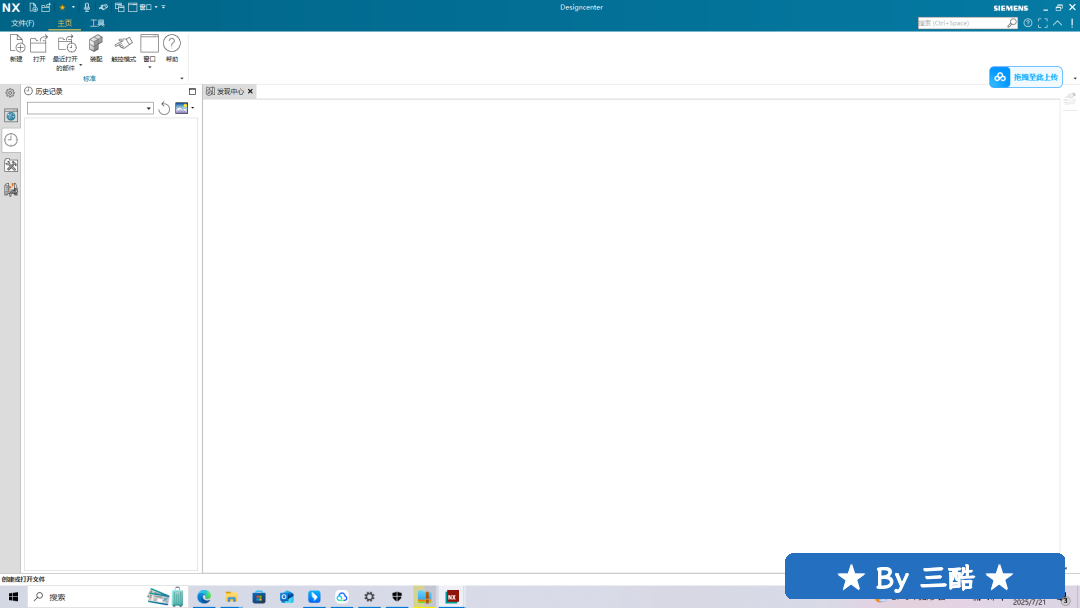Collapse the ribbon with the up chevron
The width and height of the screenshot is (1080, 608).
point(1057,23)
